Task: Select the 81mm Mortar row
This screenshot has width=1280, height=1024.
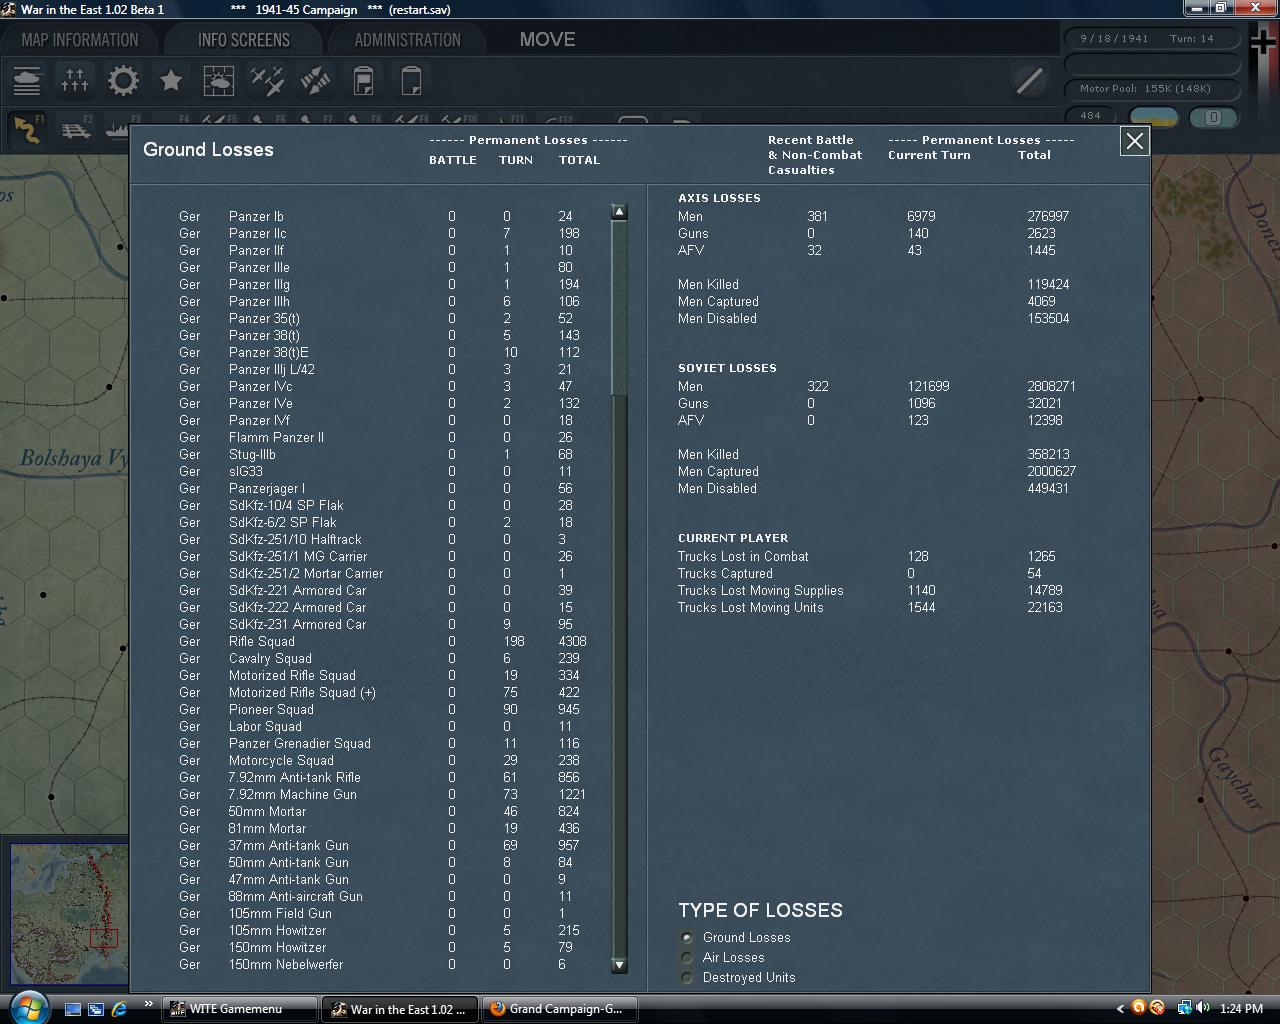Action: tap(380, 828)
